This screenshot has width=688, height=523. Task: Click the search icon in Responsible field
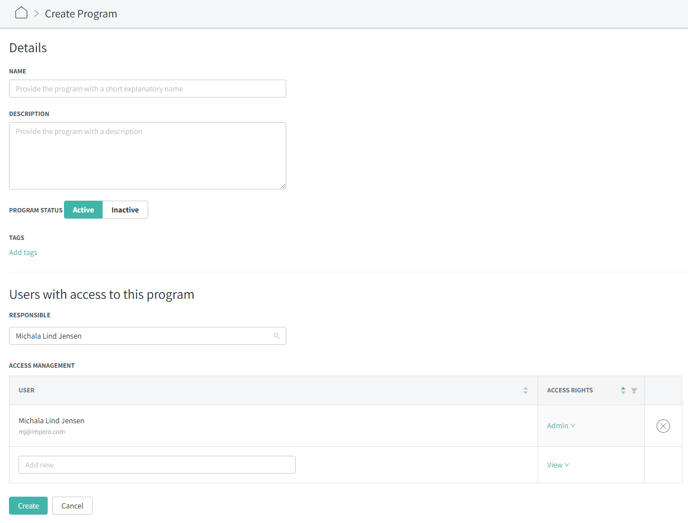coord(276,336)
